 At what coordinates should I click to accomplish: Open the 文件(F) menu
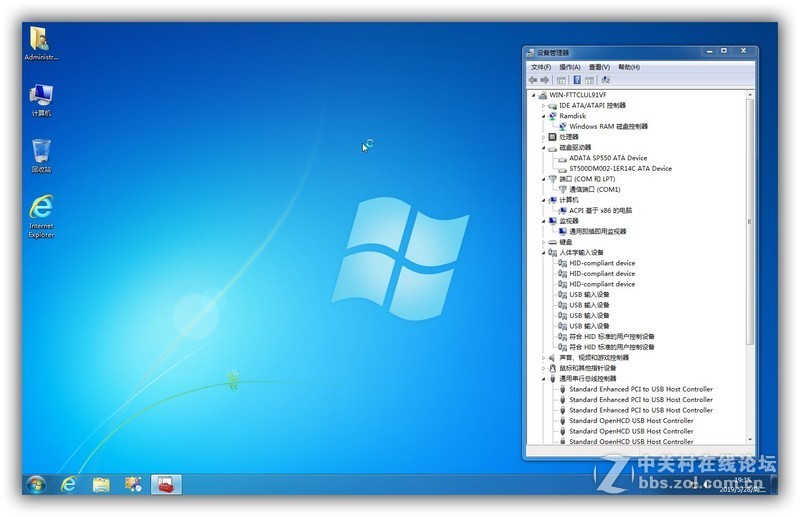pyautogui.click(x=541, y=67)
